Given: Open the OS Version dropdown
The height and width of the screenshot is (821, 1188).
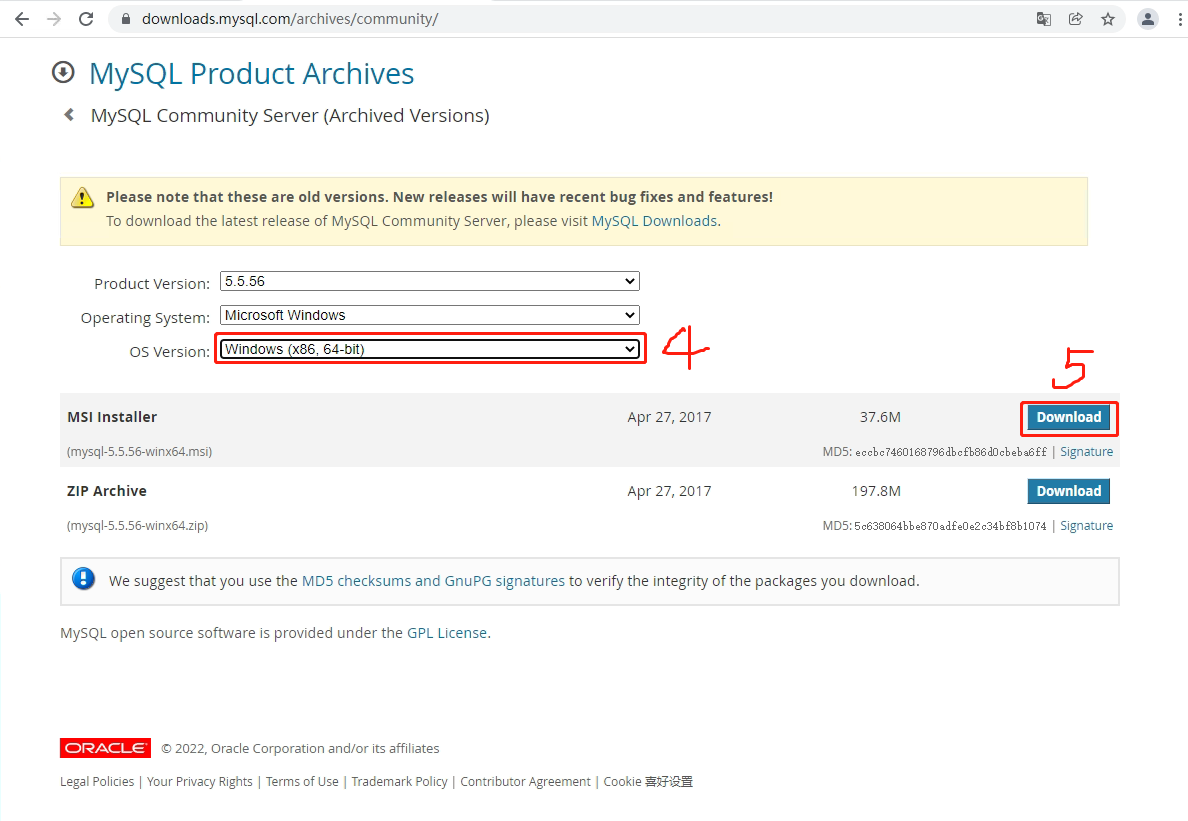Looking at the screenshot, I should pos(430,349).
